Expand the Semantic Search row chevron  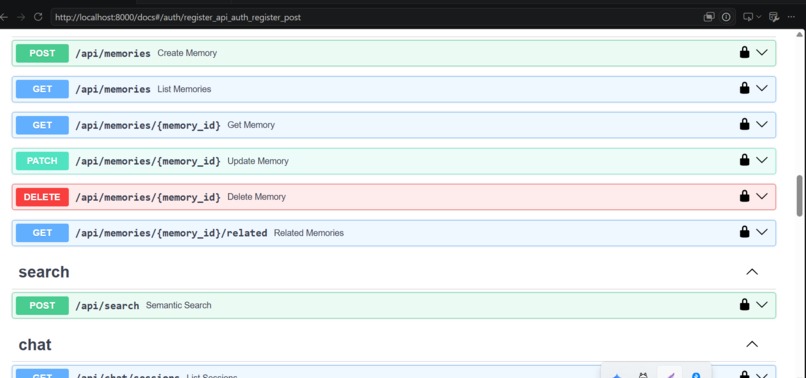pyautogui.click(x=762, y=305)
